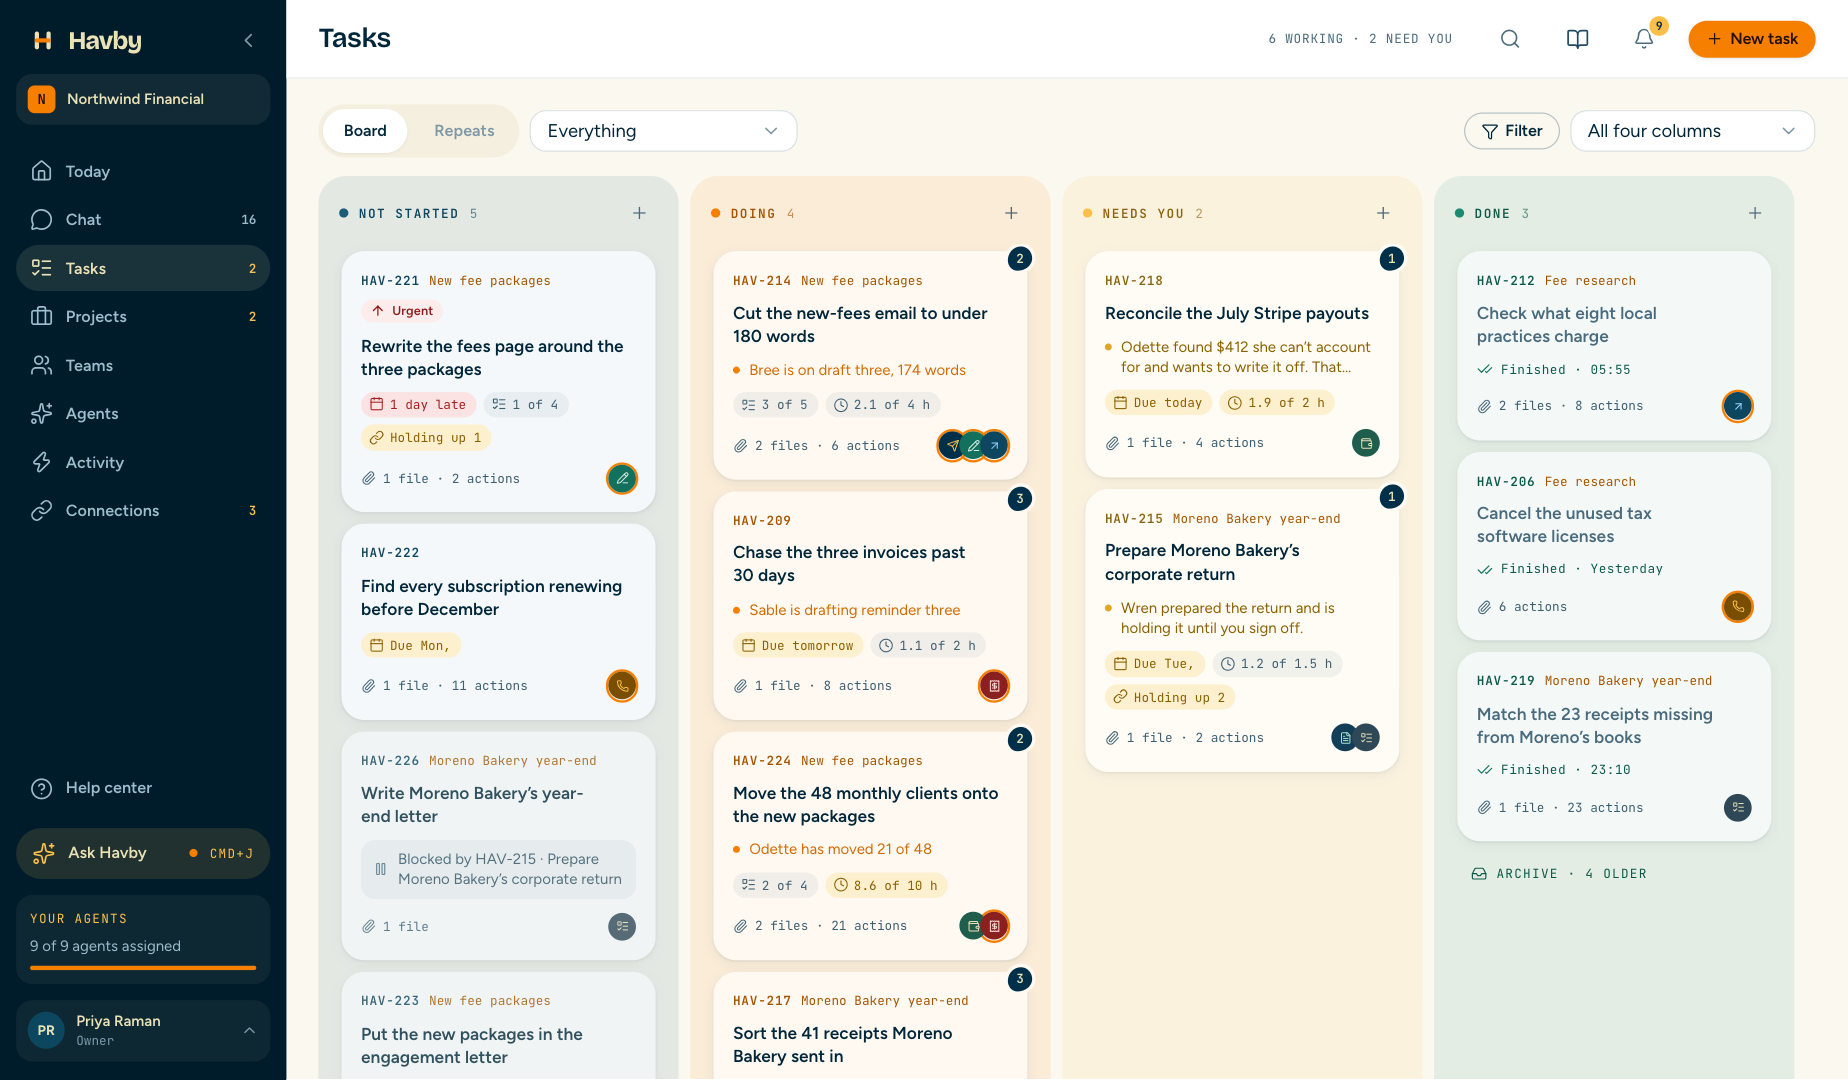Go to Today in sidebar
1848x1080 pixels.
143,171
